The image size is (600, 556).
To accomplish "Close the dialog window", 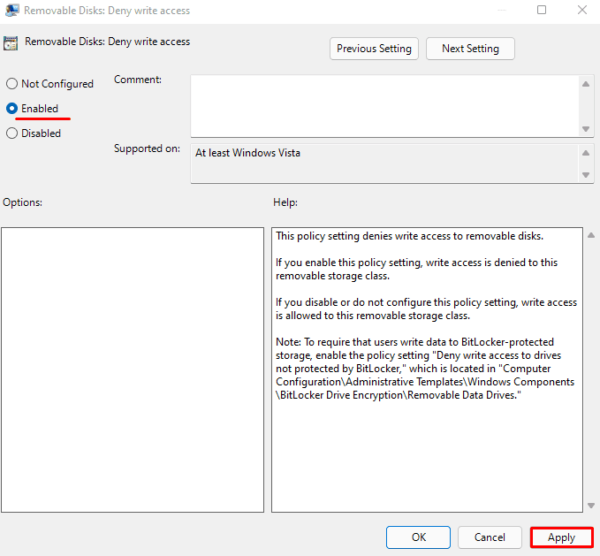I will 582,10.
